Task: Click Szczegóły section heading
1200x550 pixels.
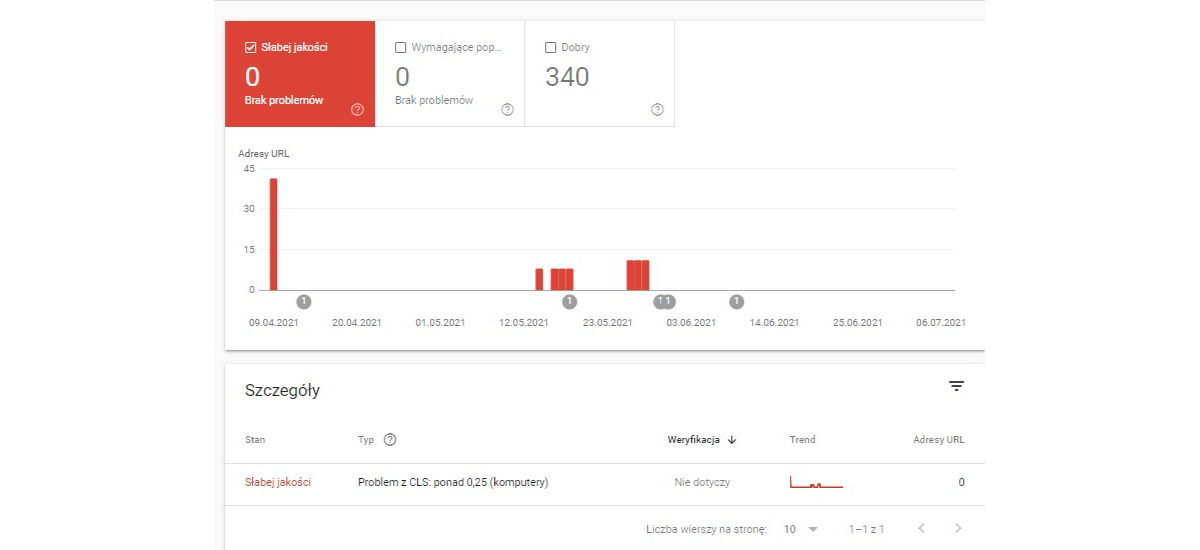Action: click(x=282, y=391)
